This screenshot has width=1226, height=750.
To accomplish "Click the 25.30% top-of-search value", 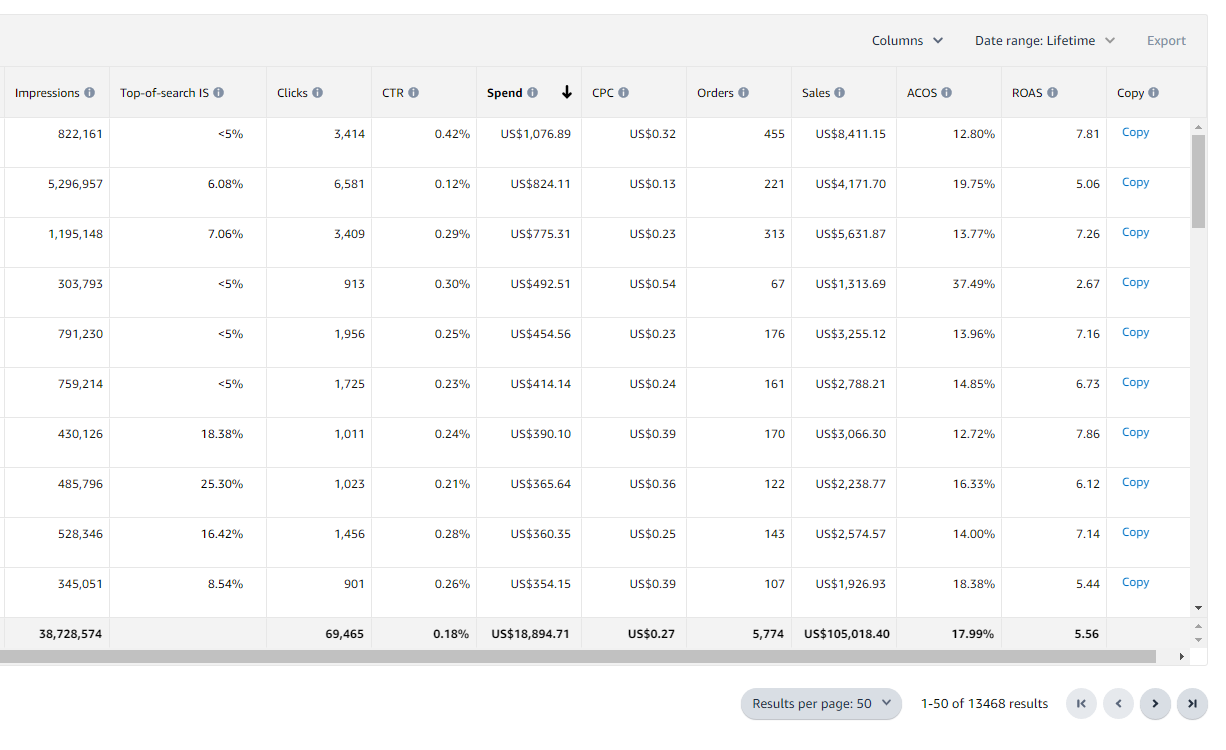I will point(222,484).
